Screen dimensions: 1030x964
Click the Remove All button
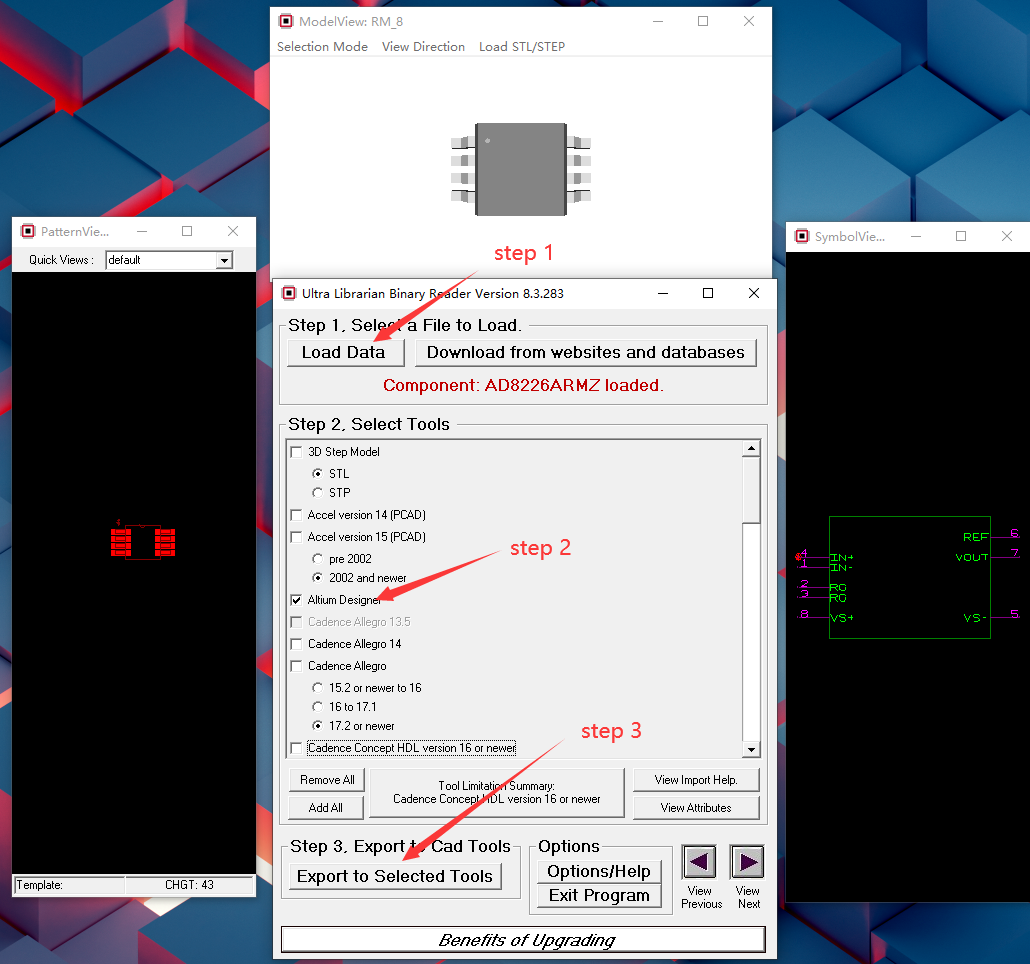pos(327,780)
